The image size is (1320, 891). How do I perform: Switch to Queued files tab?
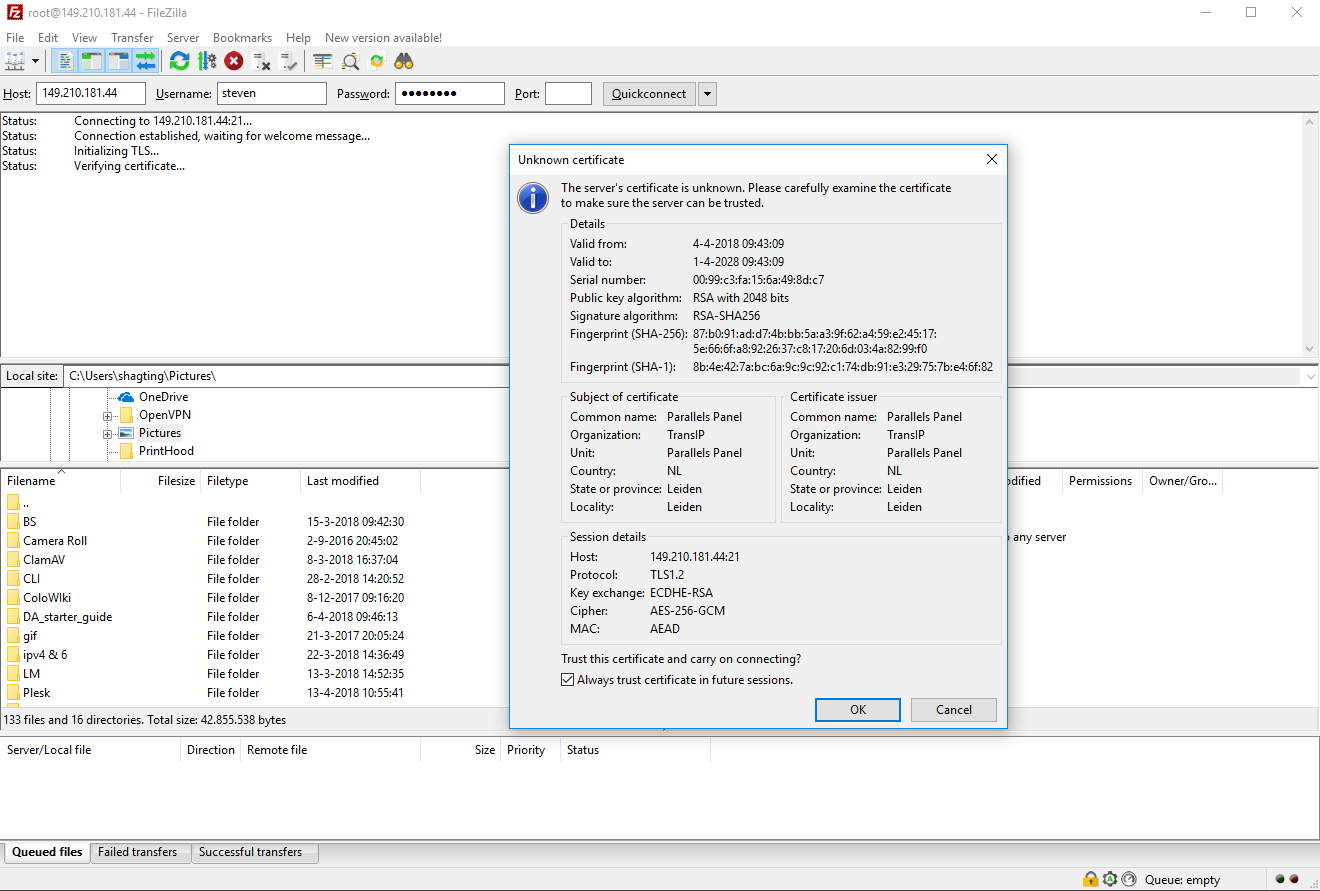47,852
